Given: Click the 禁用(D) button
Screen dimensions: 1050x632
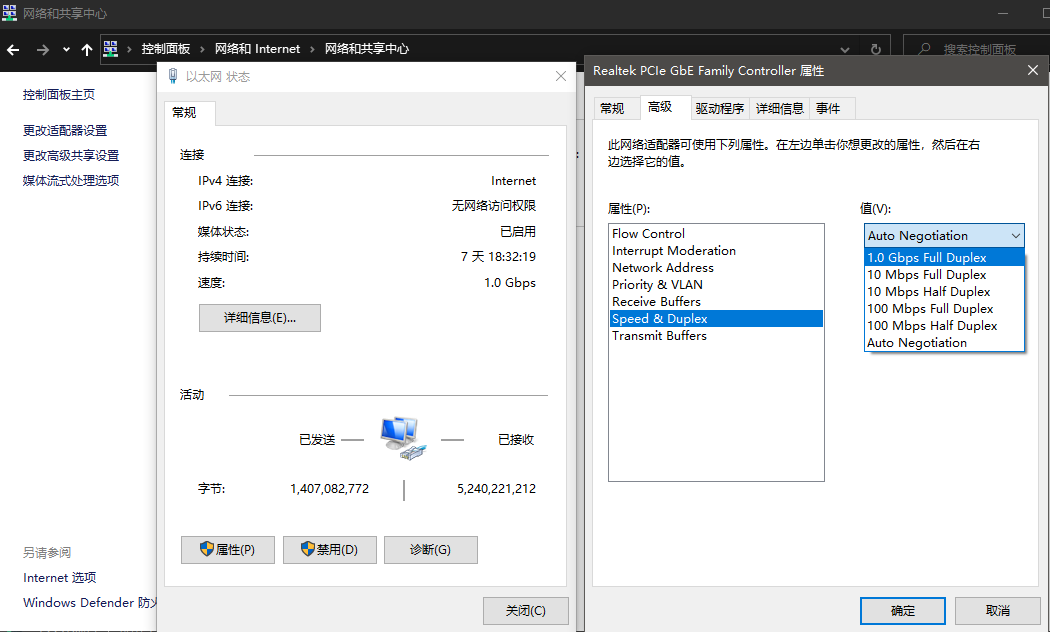Looking at the screenshot, I should tap(329, 550).
